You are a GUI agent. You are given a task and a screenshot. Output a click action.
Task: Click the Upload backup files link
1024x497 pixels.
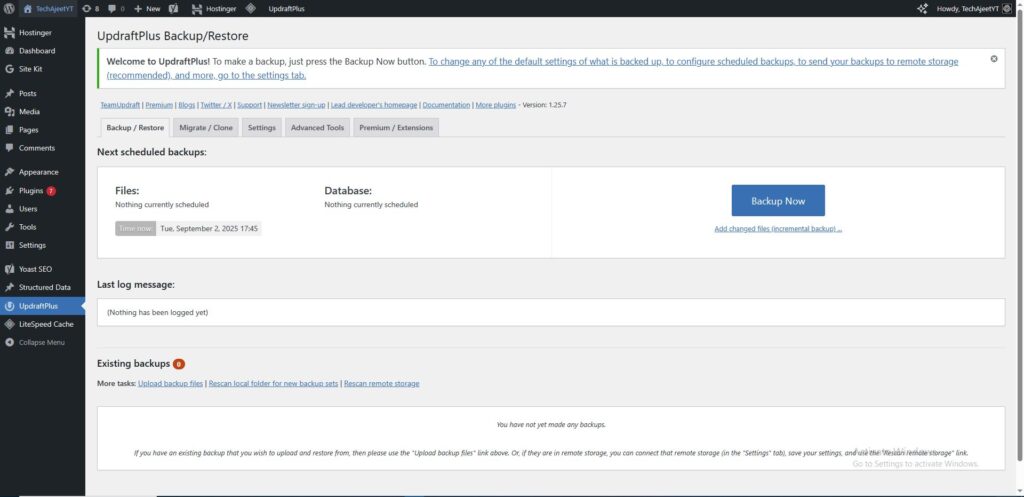(170, 384)
